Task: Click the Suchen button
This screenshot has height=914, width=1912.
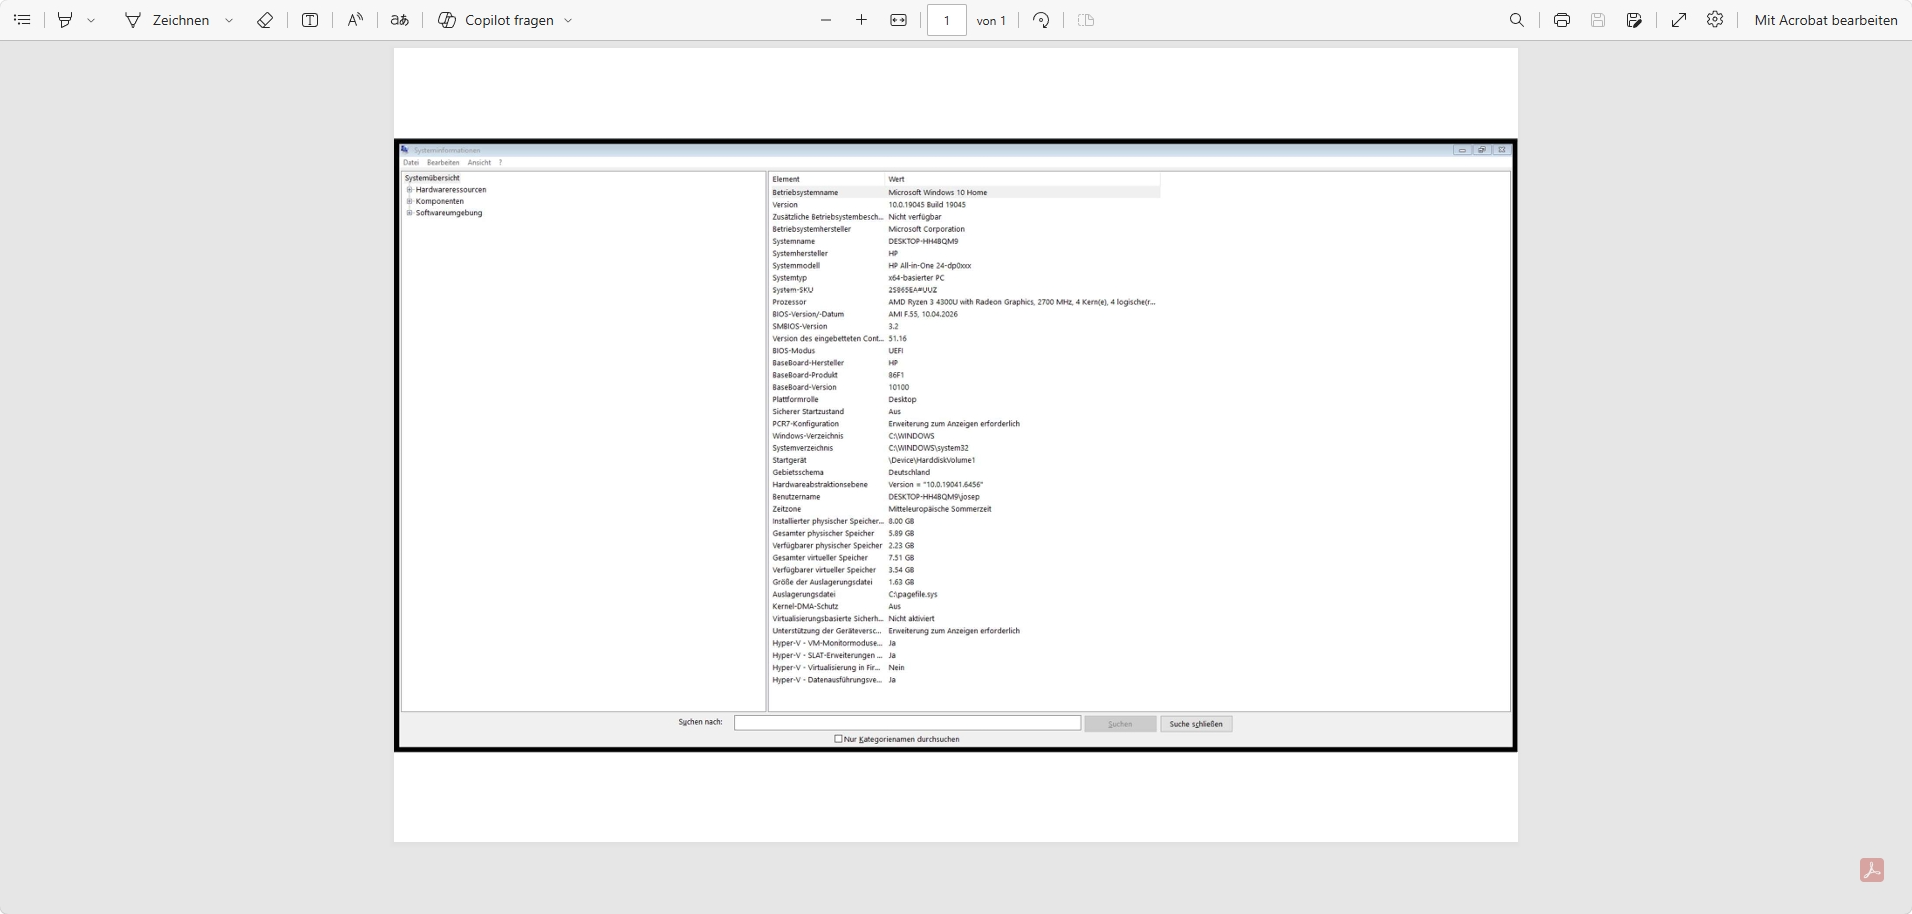Action: [x=1120, y=724]
